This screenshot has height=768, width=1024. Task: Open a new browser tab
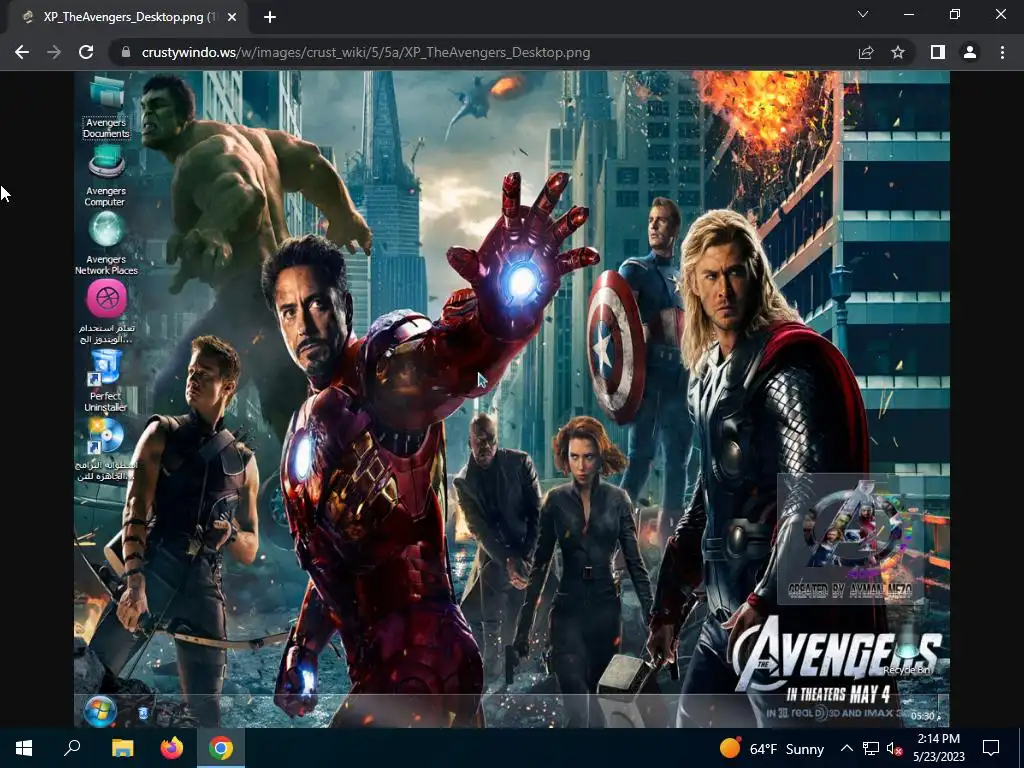click(270, 18)
